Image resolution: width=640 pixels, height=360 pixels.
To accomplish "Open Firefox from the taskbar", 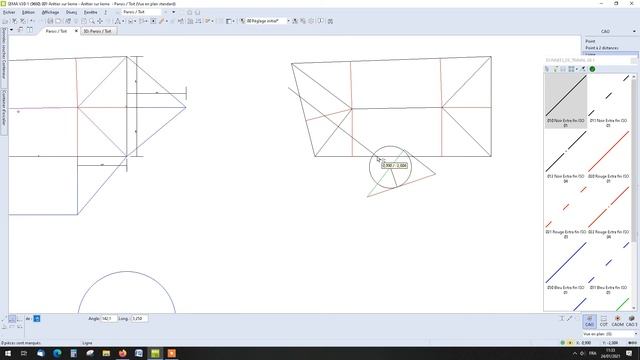I will [122, 353].
